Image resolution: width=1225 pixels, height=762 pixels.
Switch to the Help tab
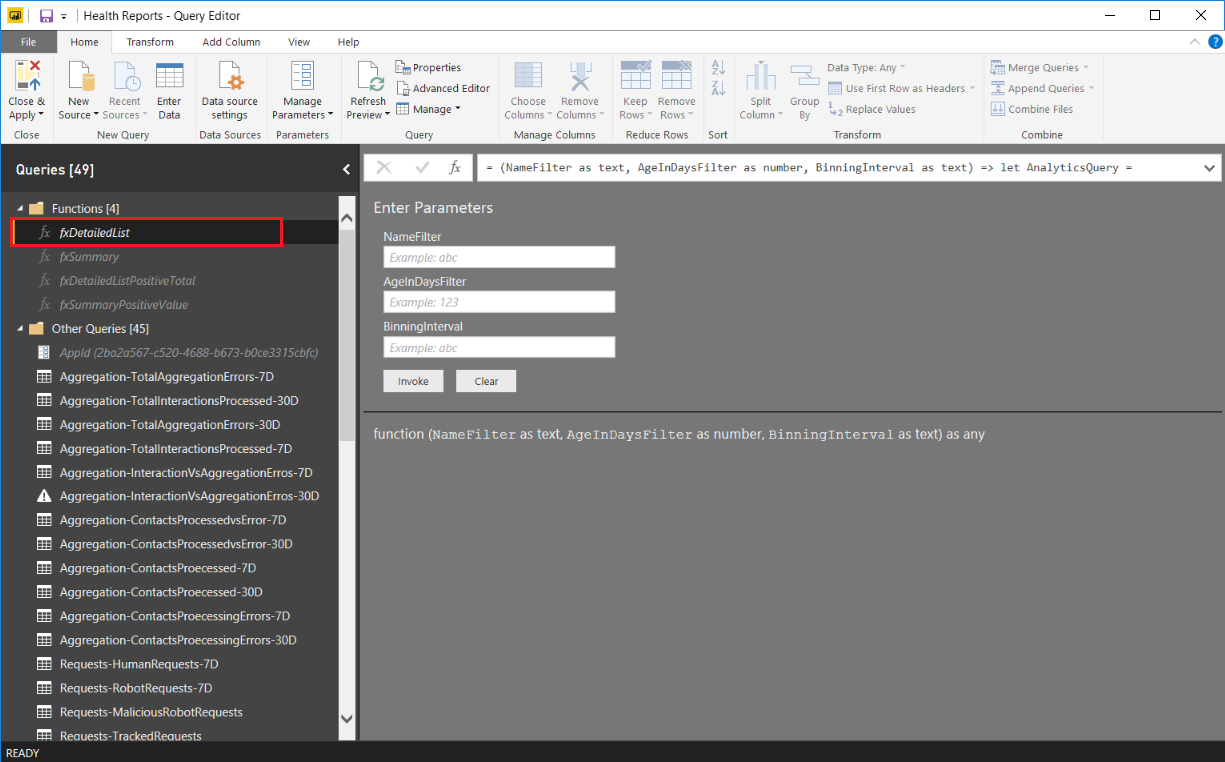[348, 42]
